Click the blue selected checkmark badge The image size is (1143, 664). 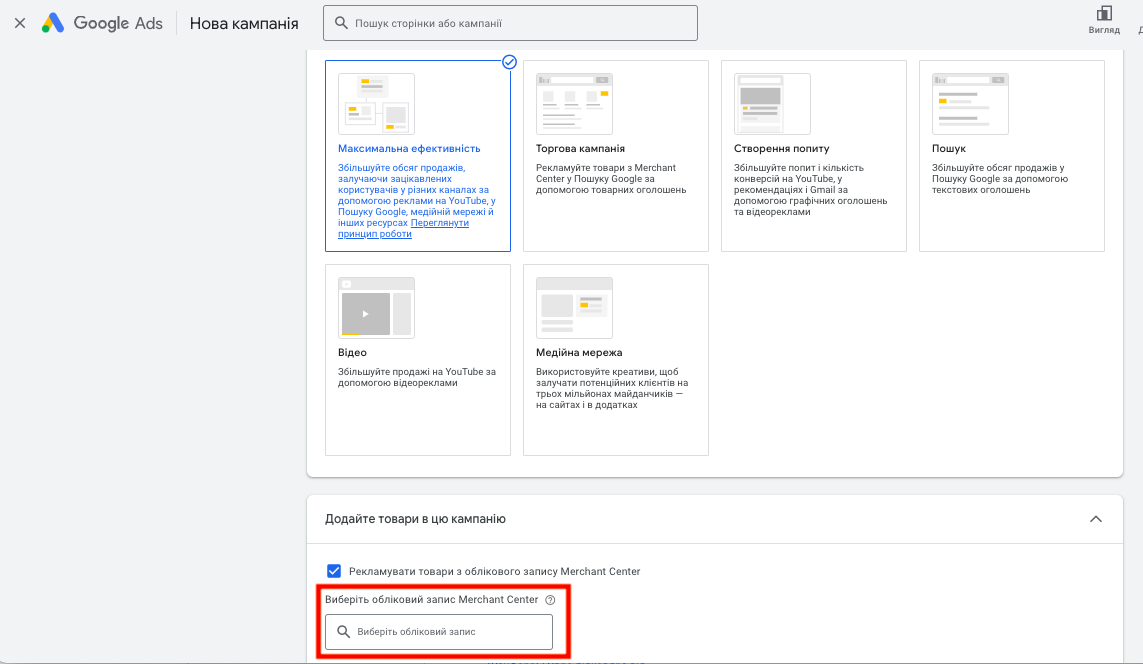pyautogui.click(x=510, y=62)
